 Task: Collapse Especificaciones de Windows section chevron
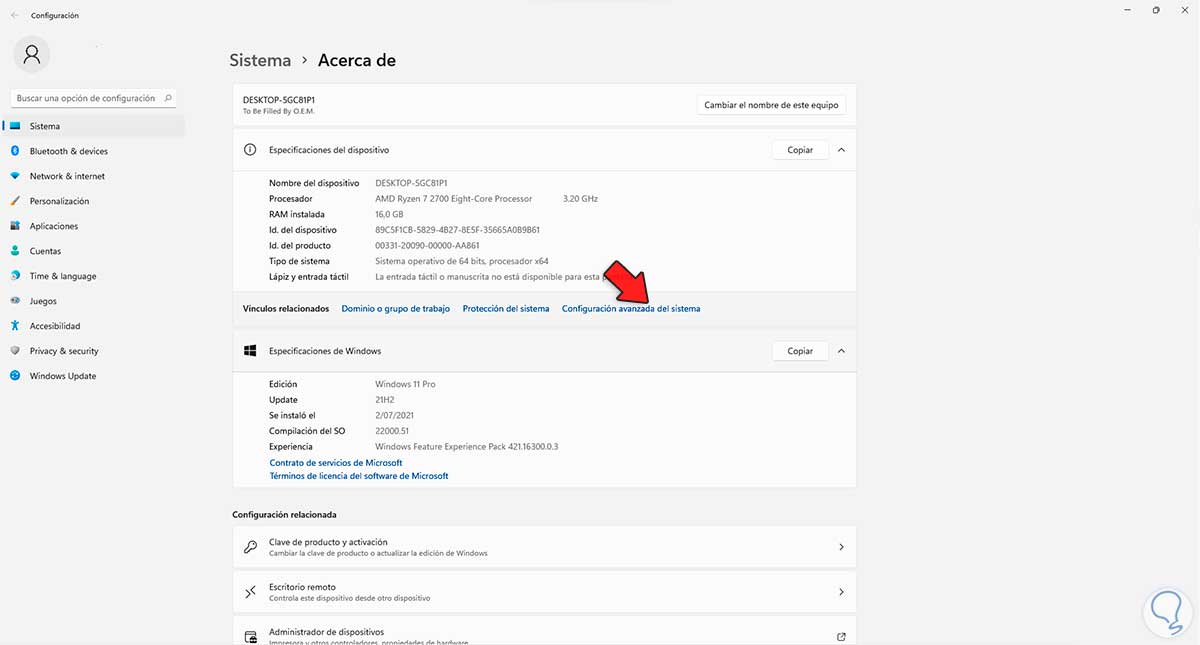[841, 351]
